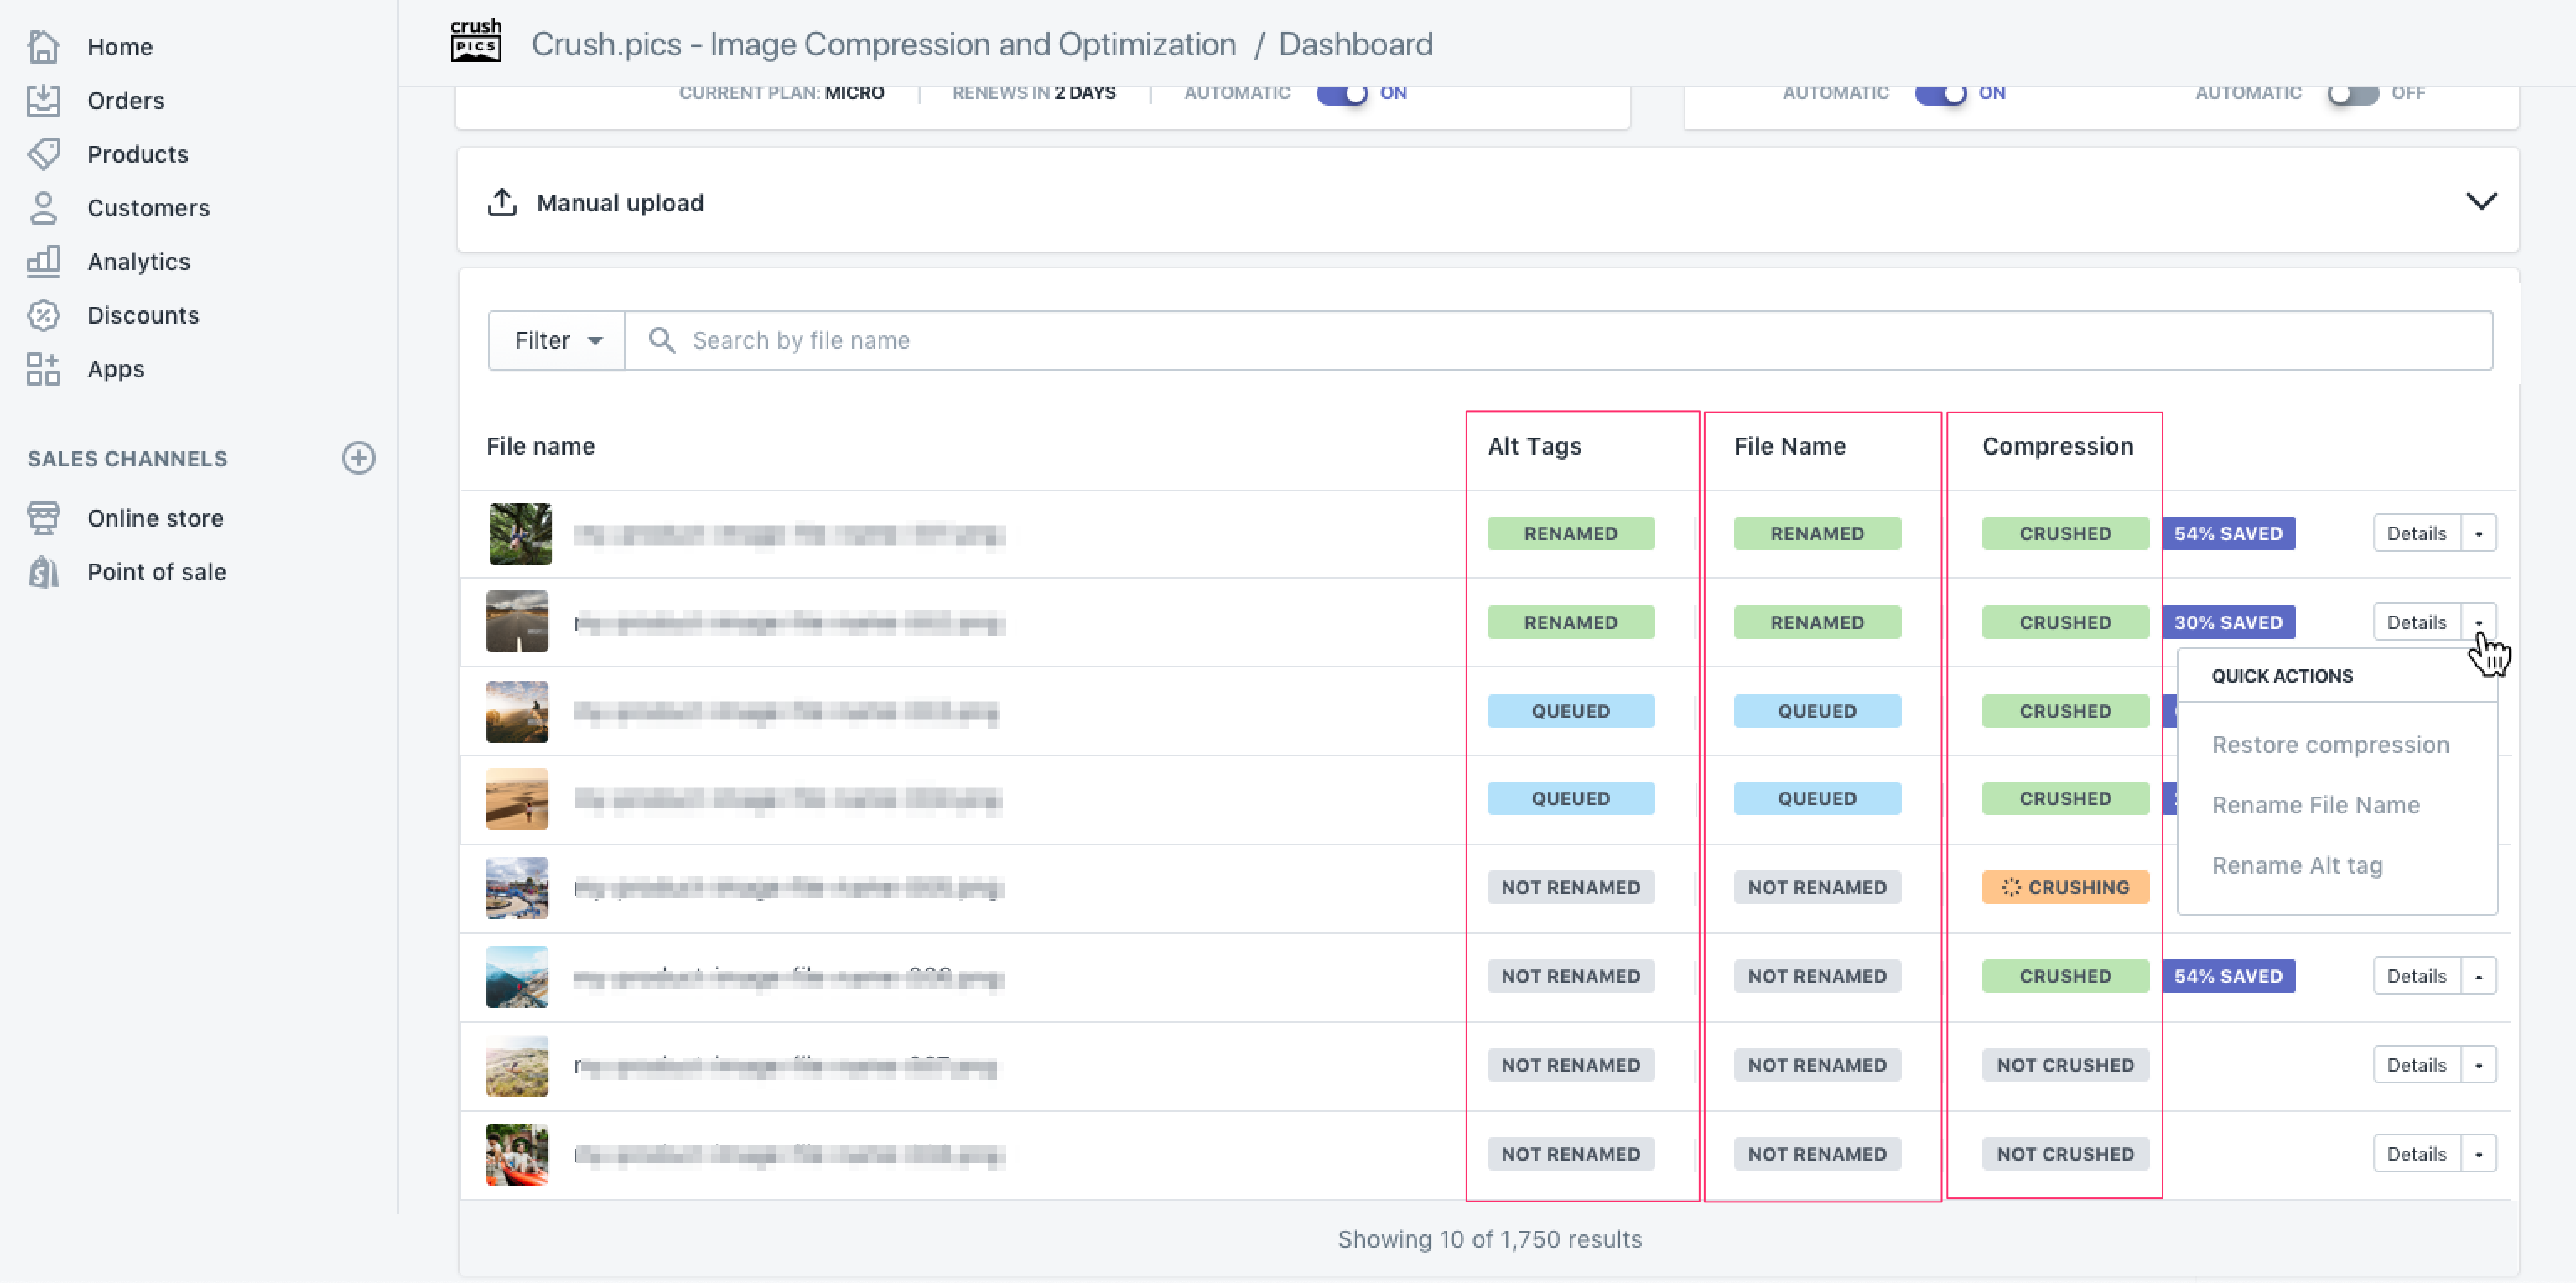Click the Products tag icon

43,154
